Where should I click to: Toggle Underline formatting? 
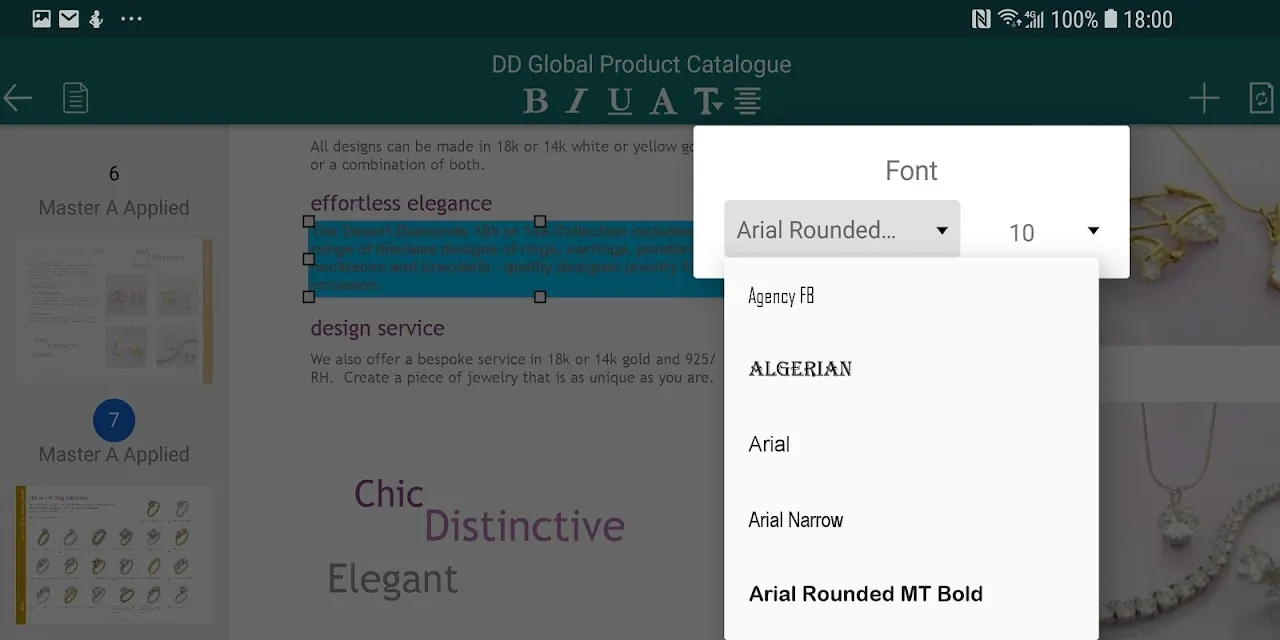pyautogui.click(x=620, y=101)
